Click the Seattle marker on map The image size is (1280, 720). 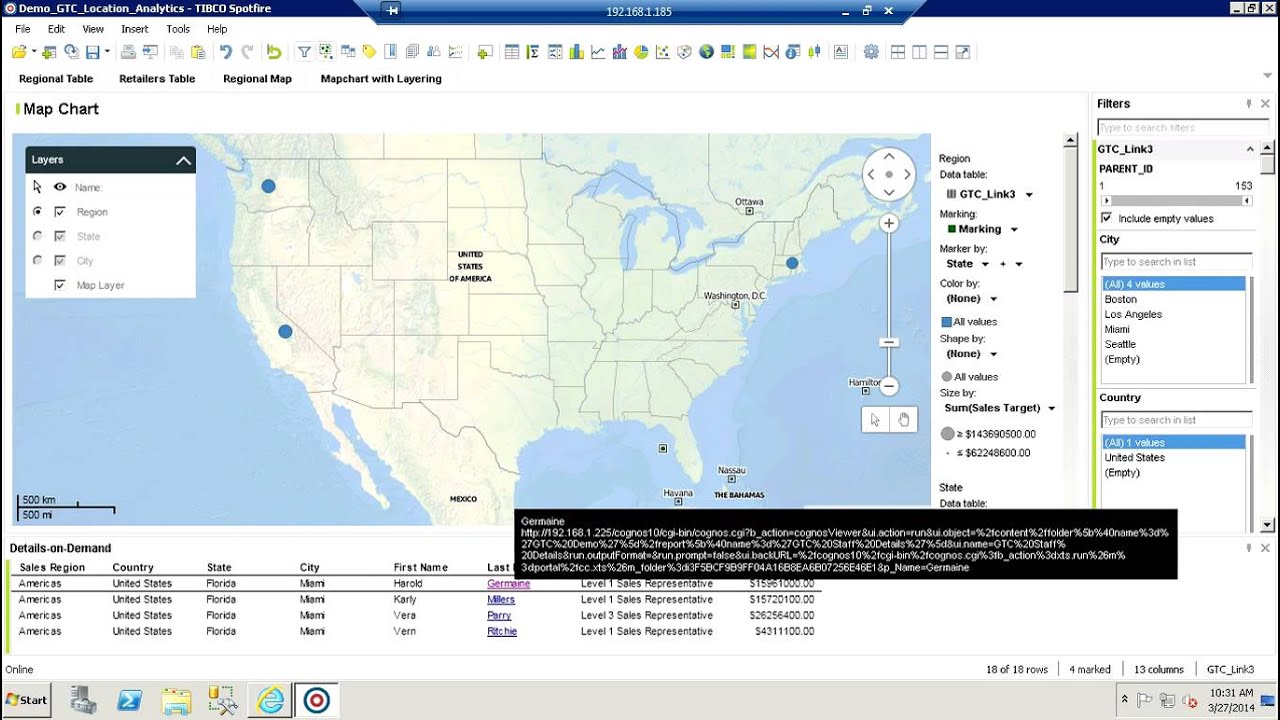click(x=268, y=186)
